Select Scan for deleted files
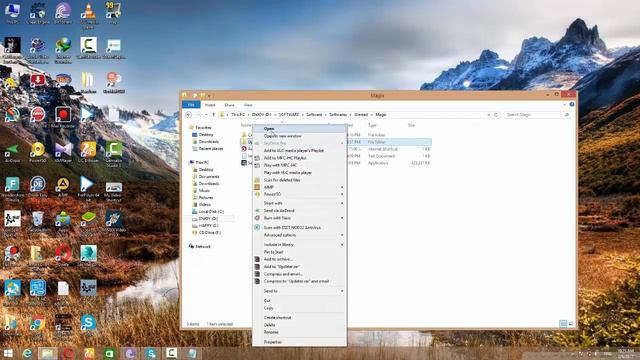 pyautogui.click(x=300, y=180)
